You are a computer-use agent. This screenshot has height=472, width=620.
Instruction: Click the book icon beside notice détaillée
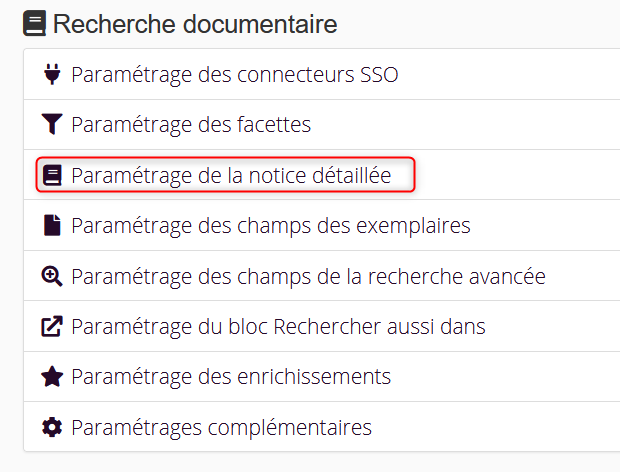(x=52, y=176)
